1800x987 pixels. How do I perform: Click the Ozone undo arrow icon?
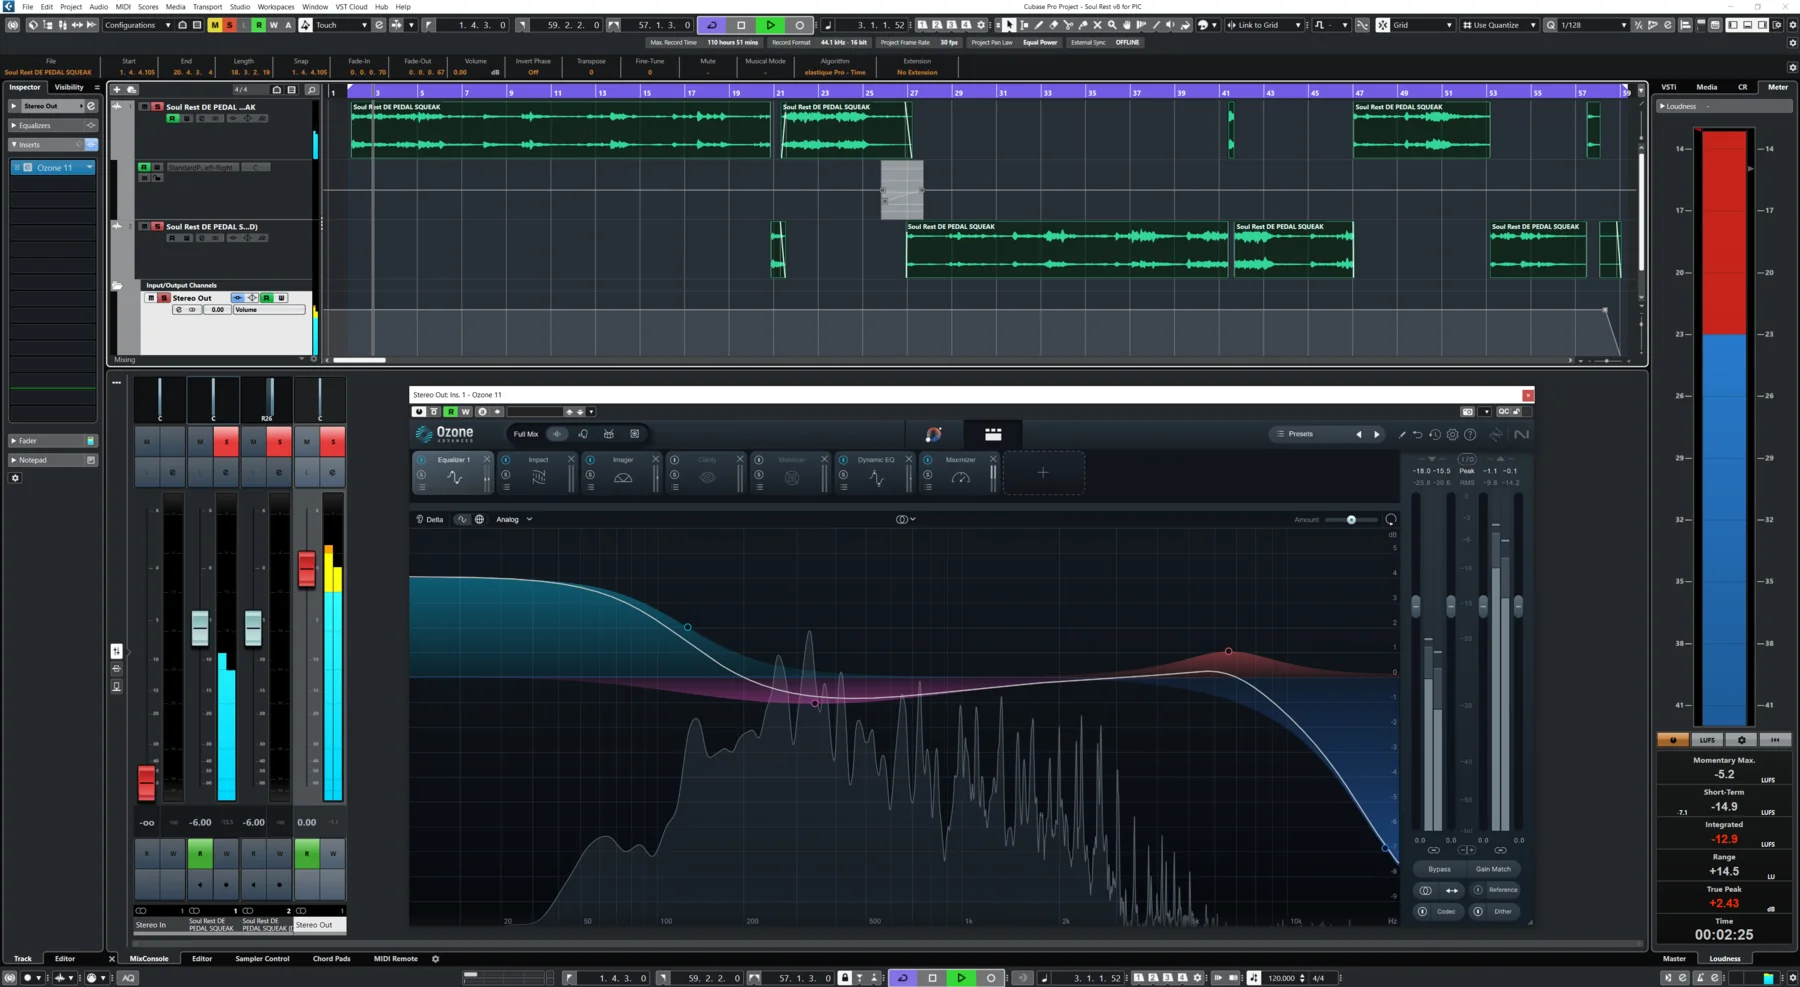click(x=1417, y=434)
